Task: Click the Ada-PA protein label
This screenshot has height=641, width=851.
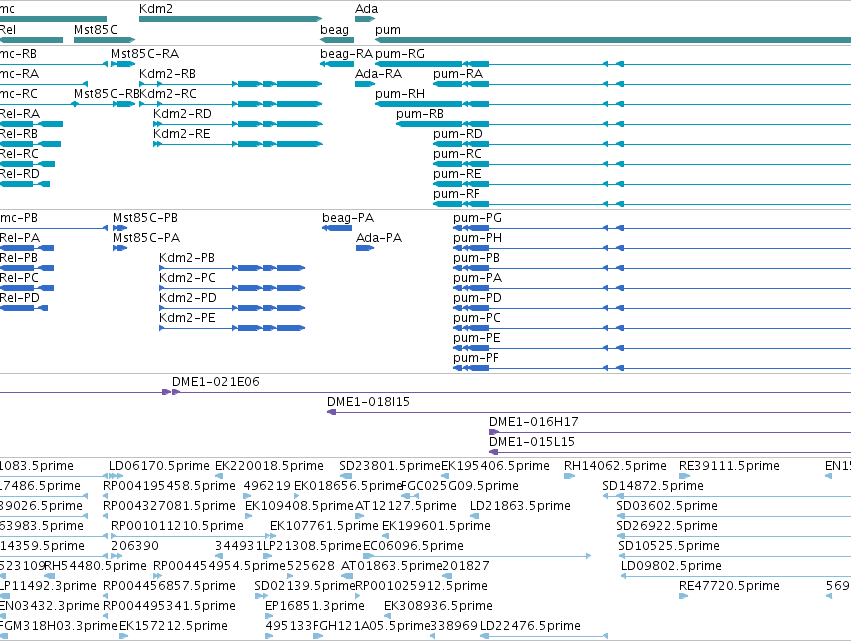Action: [x=379, y=238]
